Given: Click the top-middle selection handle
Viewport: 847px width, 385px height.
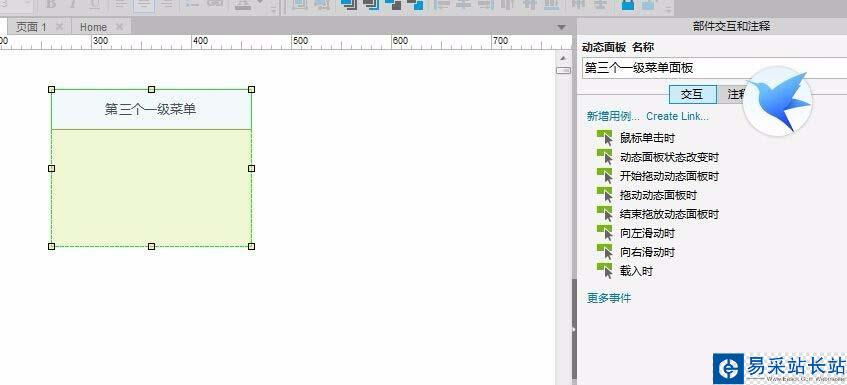Looking at the screenshot, I should [x=151, y=90].
